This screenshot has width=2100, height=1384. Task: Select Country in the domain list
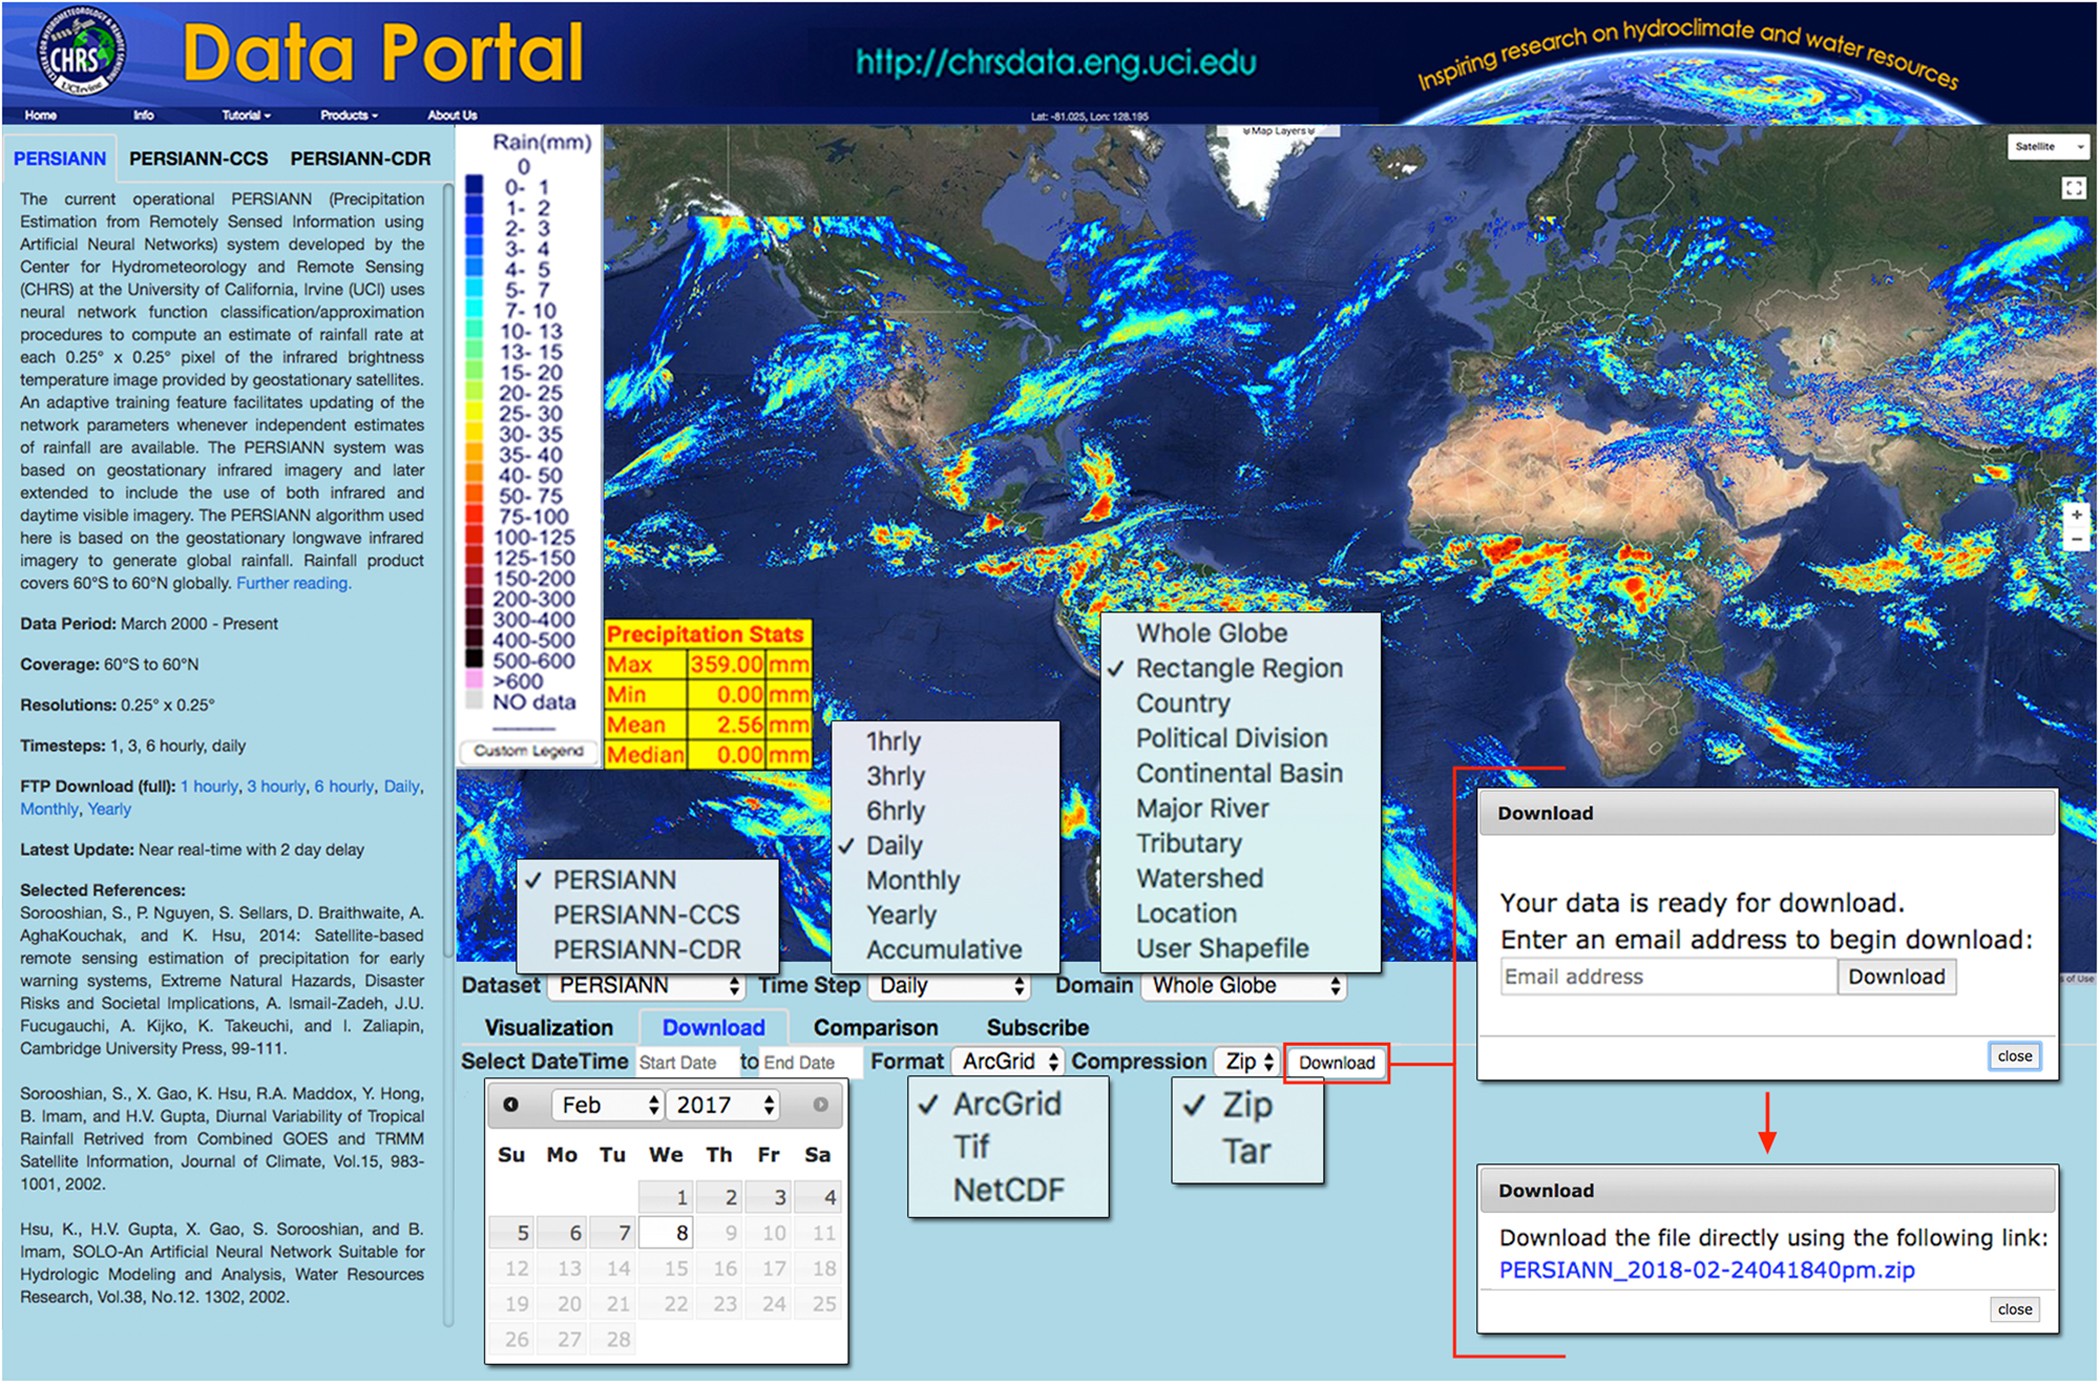(x=1183, y=704)
